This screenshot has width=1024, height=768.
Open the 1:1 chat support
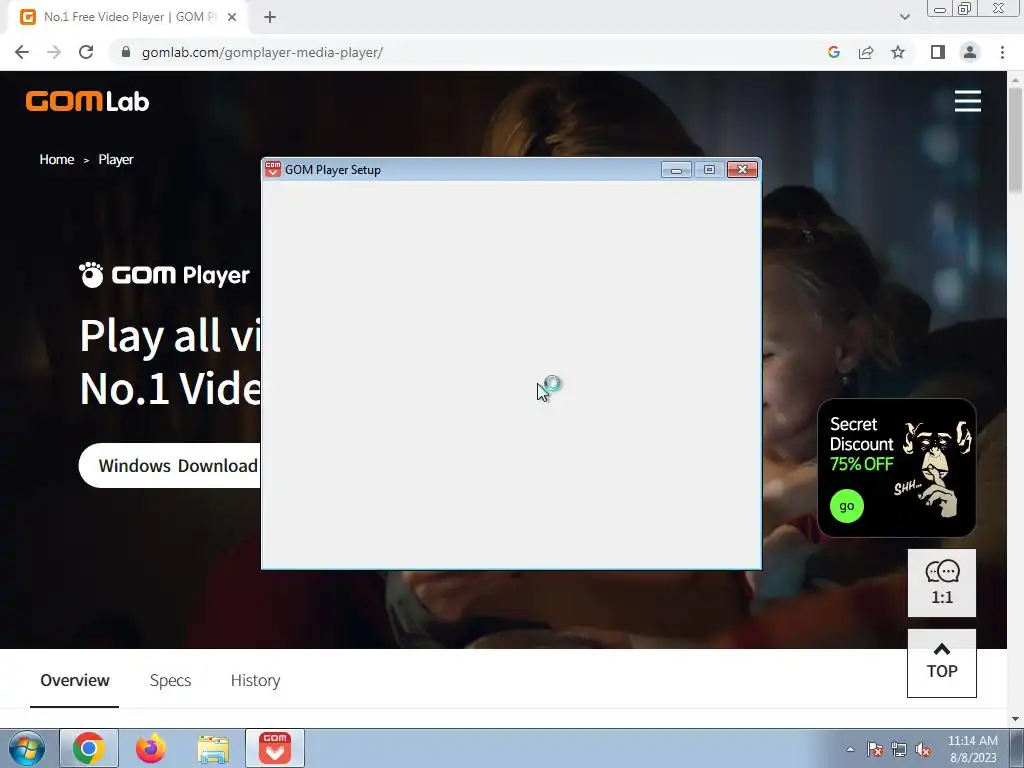(x=942, y=583)
